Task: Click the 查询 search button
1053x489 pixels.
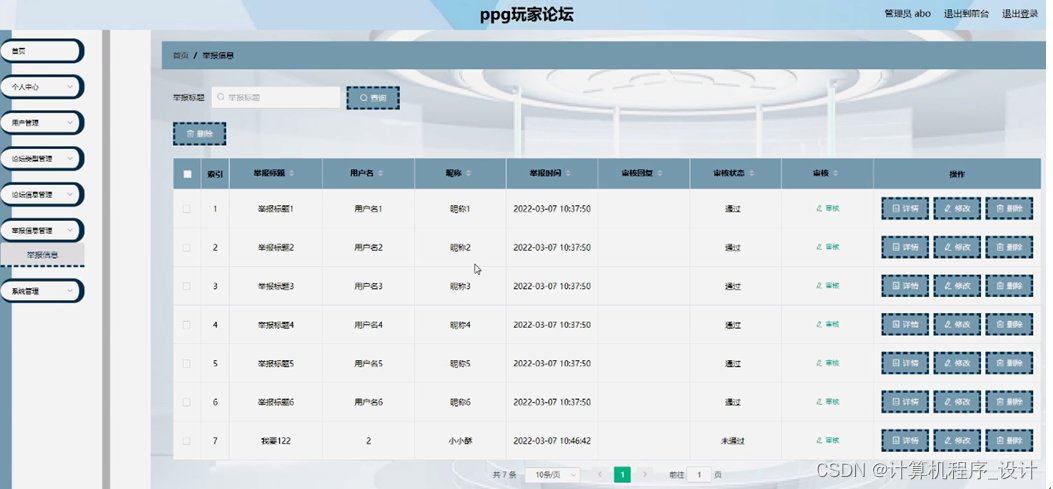Action: (x=373, y=98)
